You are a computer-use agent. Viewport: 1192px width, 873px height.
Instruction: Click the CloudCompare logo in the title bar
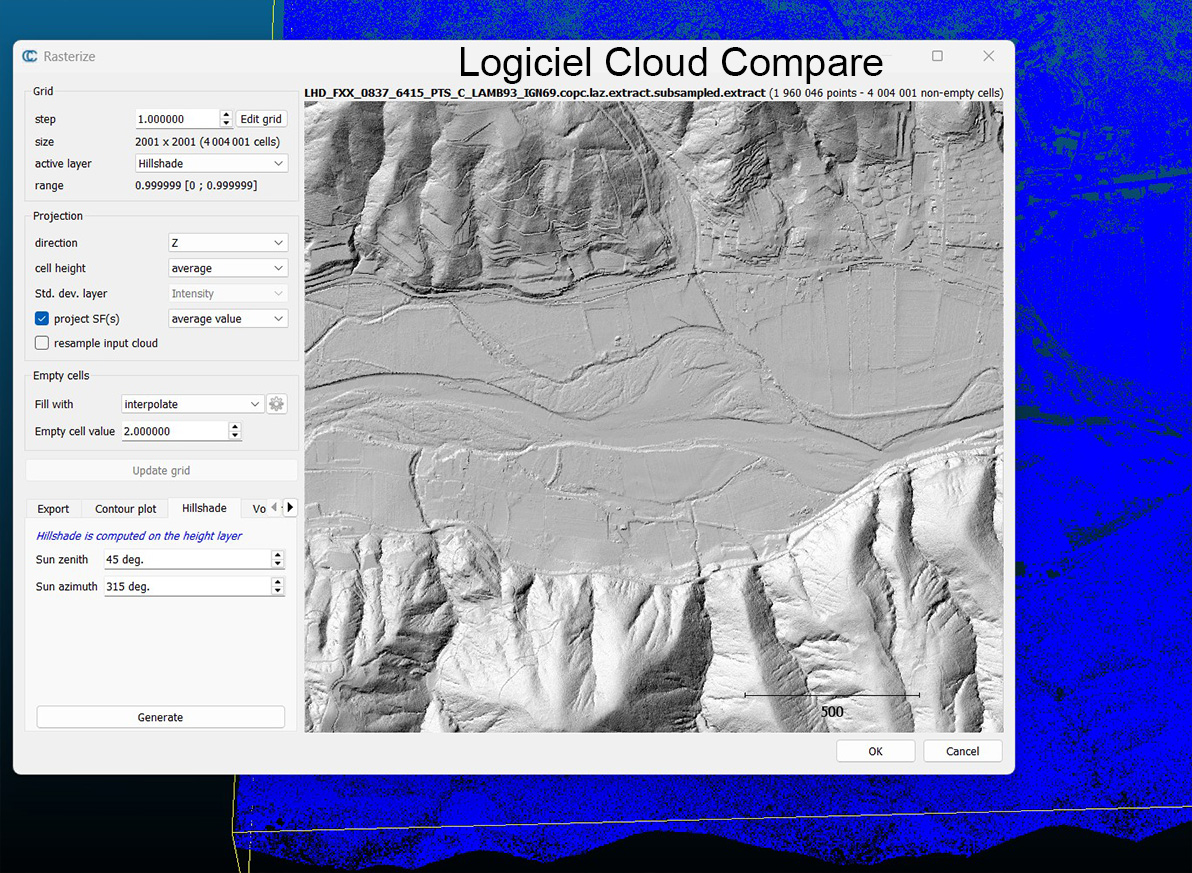30,57
